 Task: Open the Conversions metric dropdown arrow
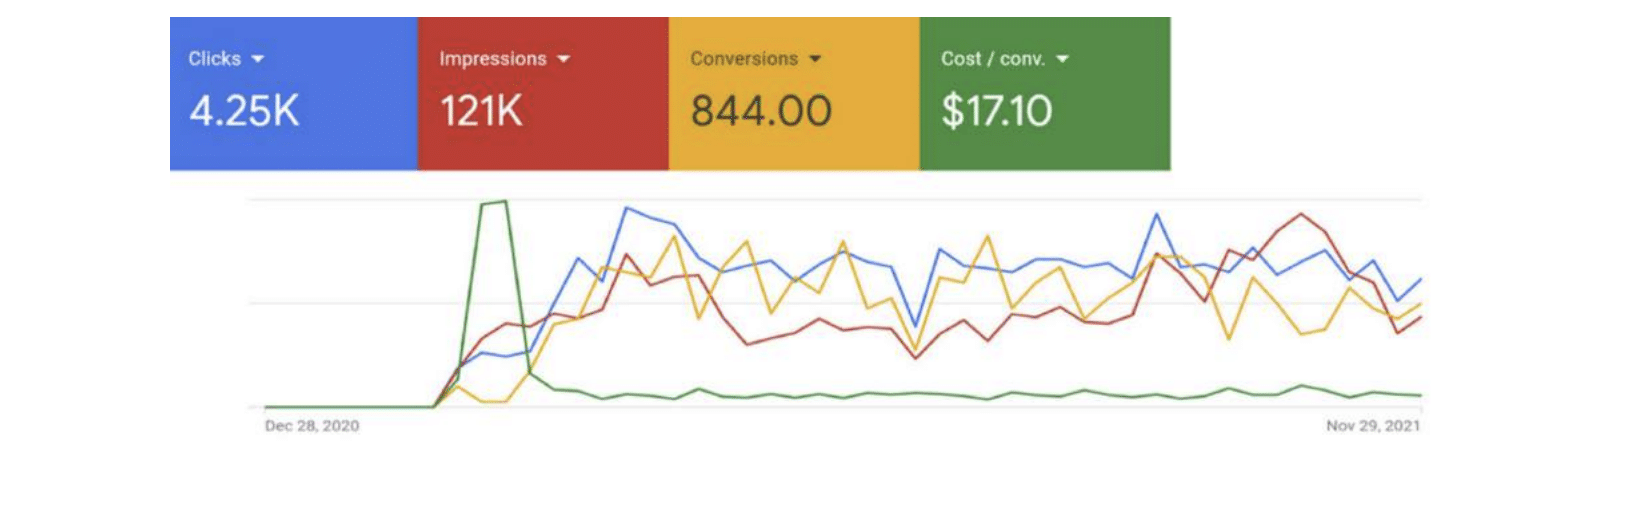(815, 59)
